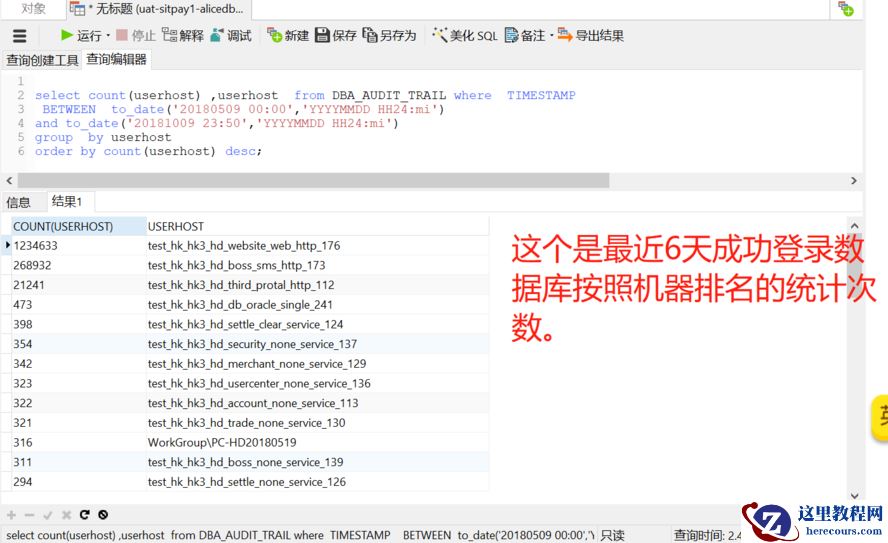
Task: Click the 解释 explain button
Action: [182, 36]
